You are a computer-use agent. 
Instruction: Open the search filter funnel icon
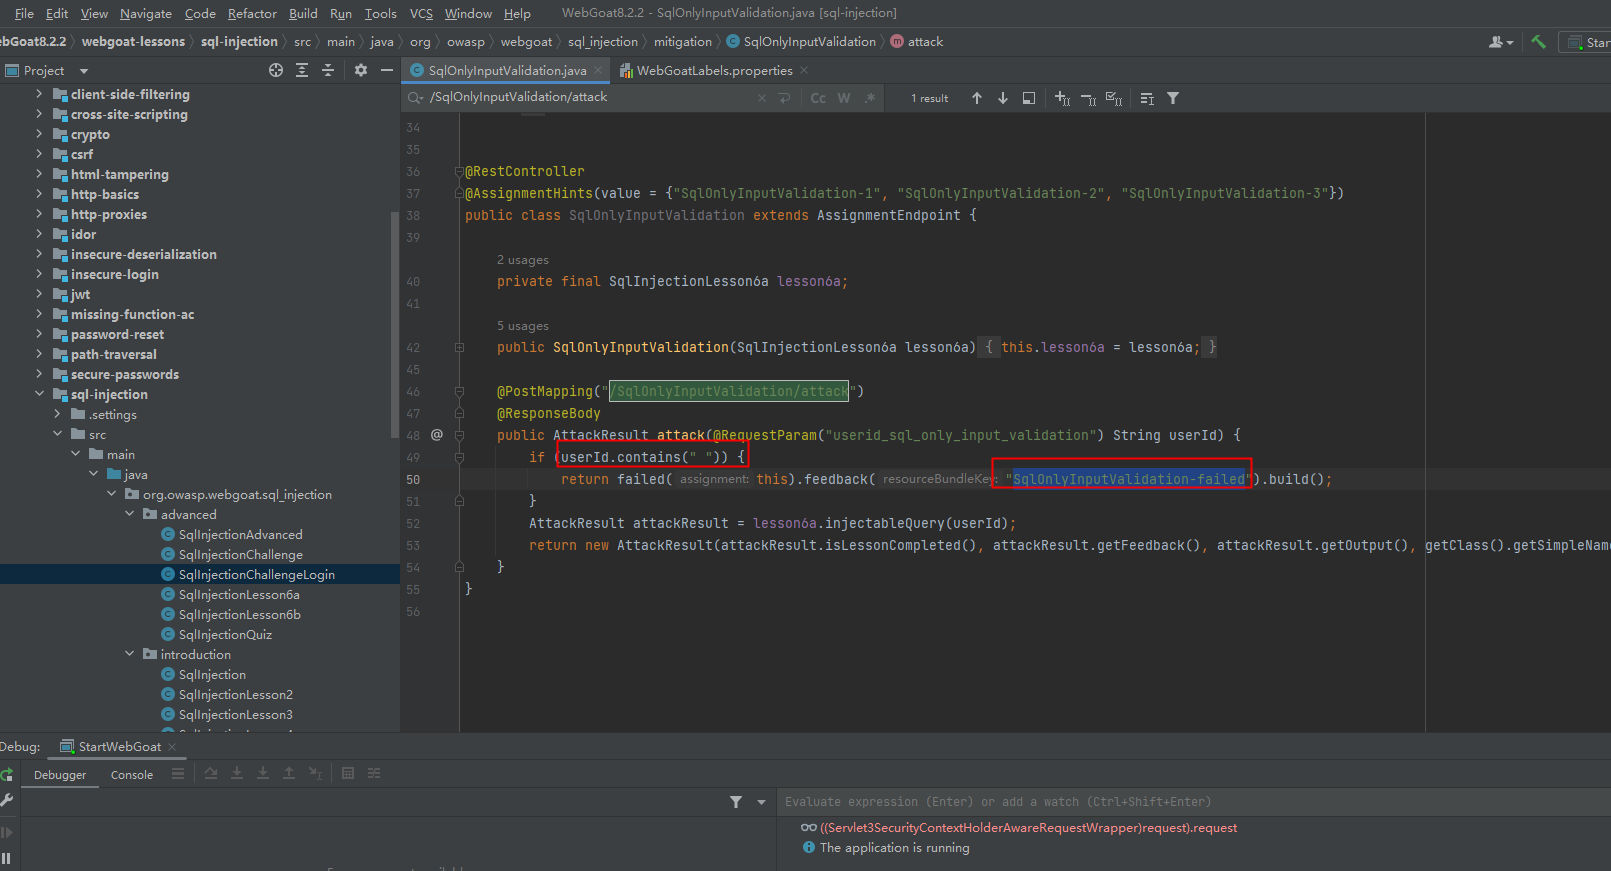[1173, 98]
